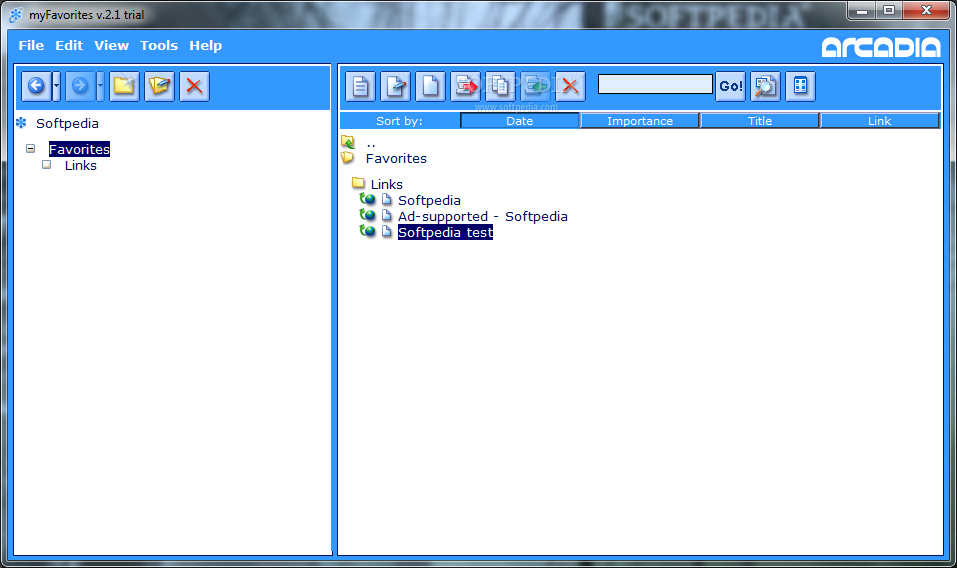Select the Softpedia root label in left panel

pos(67,123)
